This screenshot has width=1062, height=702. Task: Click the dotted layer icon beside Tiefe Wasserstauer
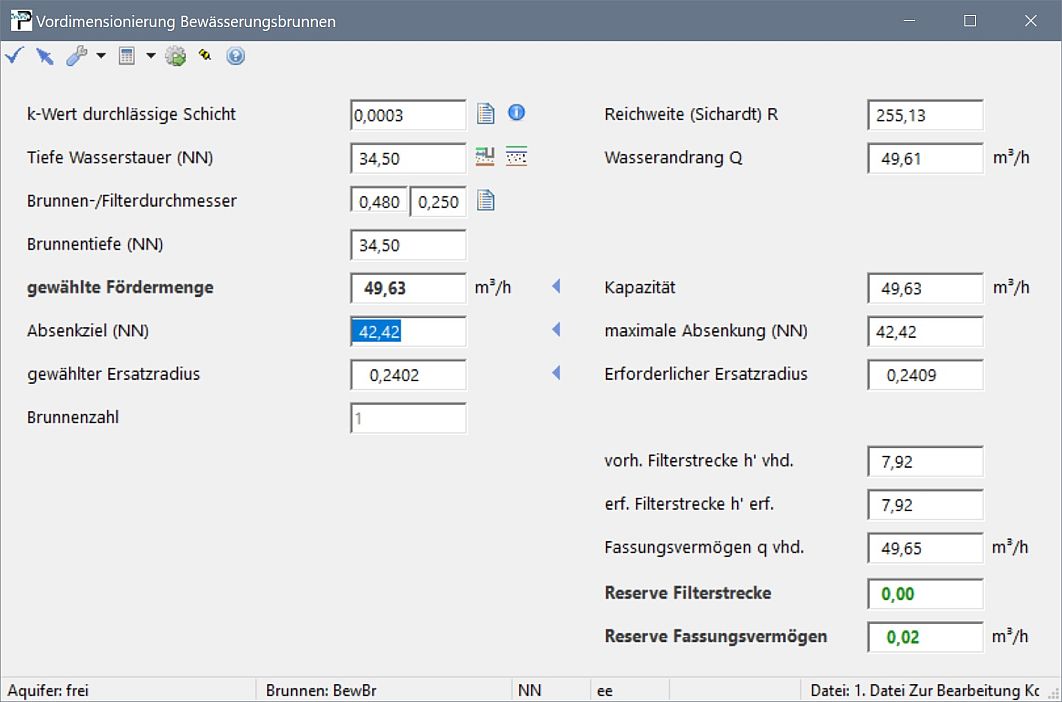(x=516, y=156)
